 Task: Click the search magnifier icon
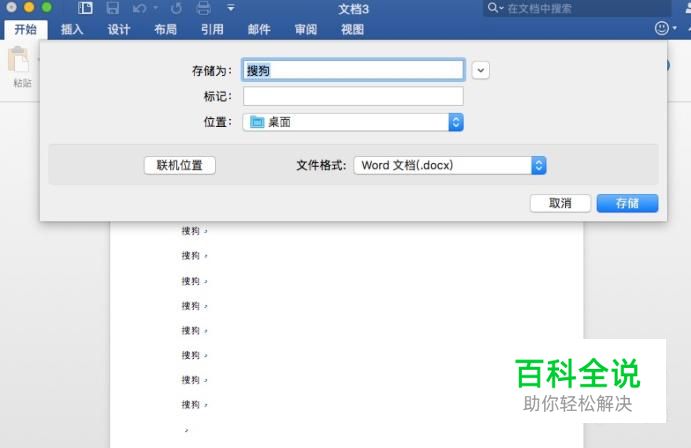point(493,7)
